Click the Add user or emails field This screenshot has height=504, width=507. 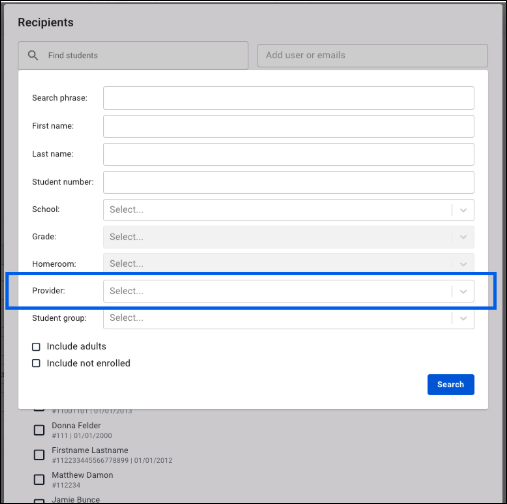coord(372,56)
